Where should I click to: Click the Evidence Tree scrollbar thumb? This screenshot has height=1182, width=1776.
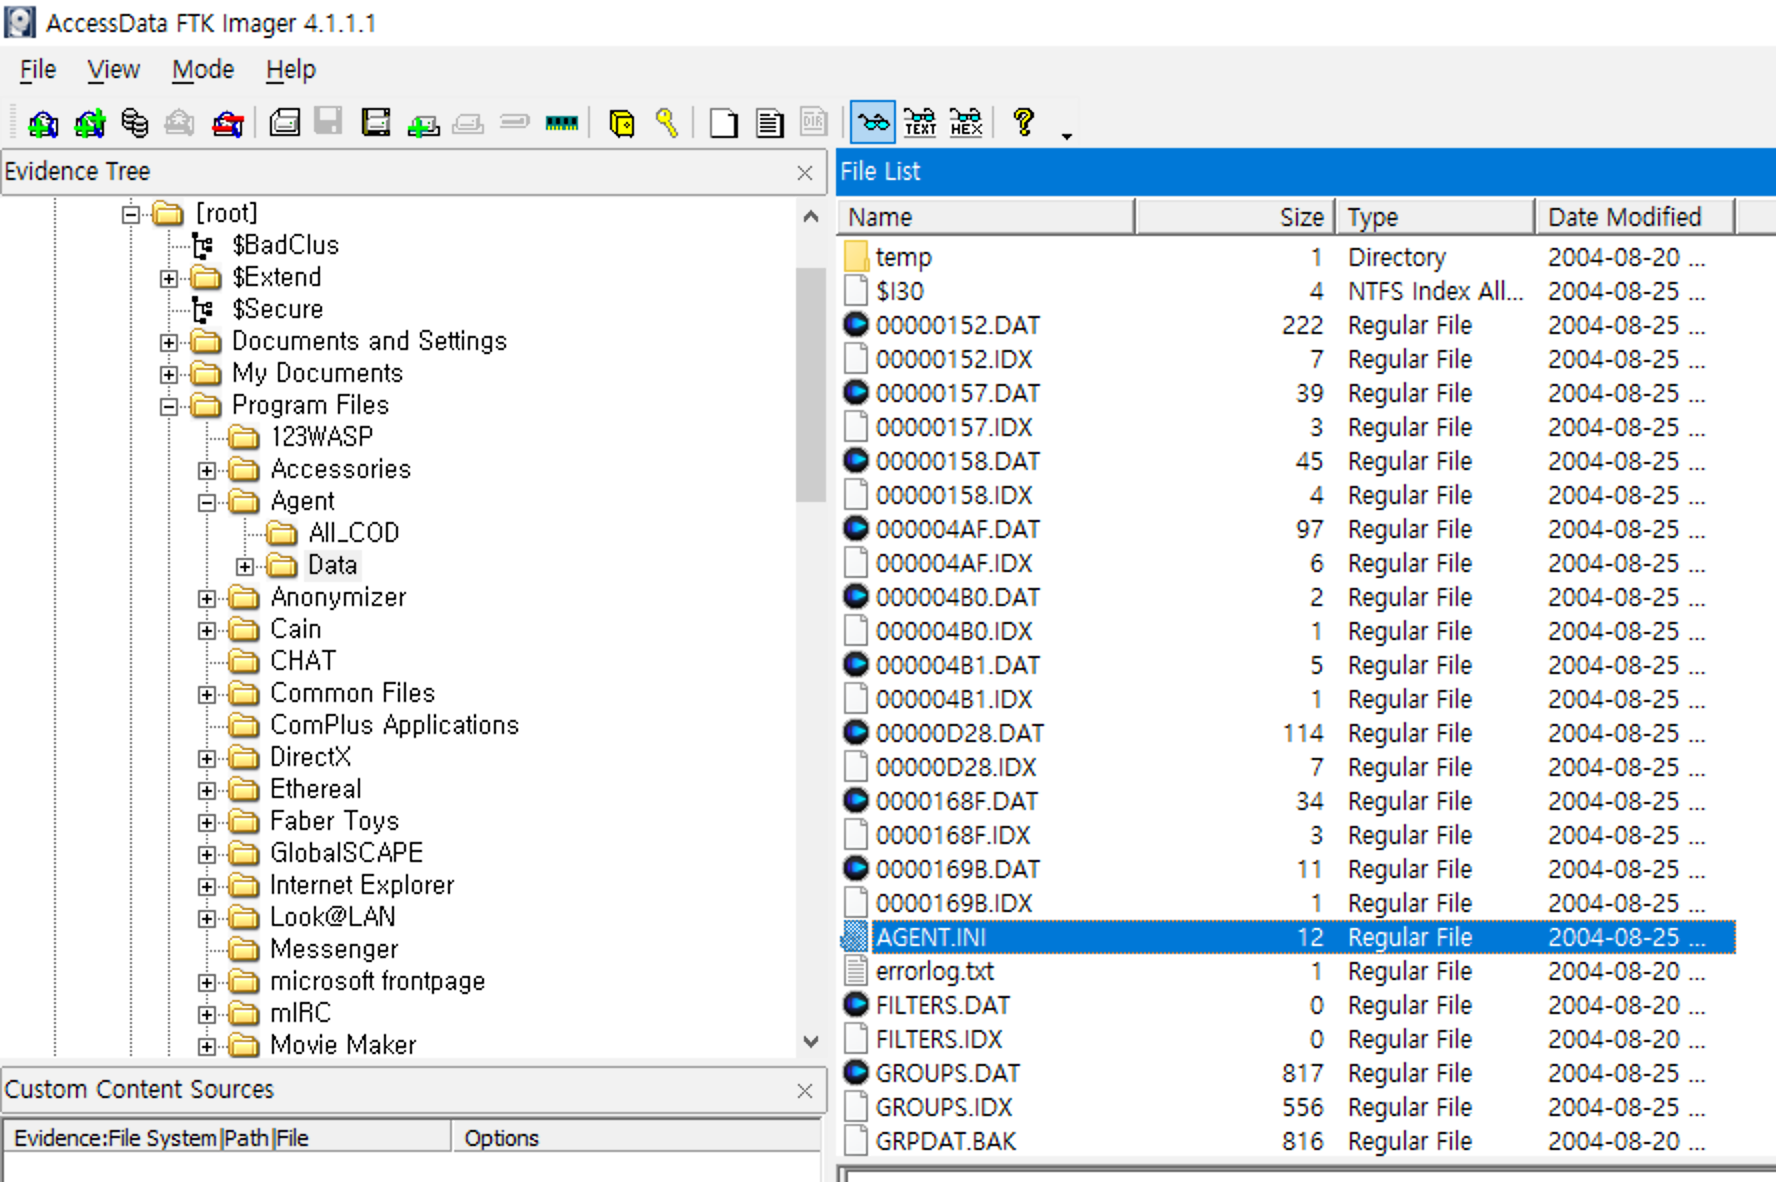(x=811, y=384)
